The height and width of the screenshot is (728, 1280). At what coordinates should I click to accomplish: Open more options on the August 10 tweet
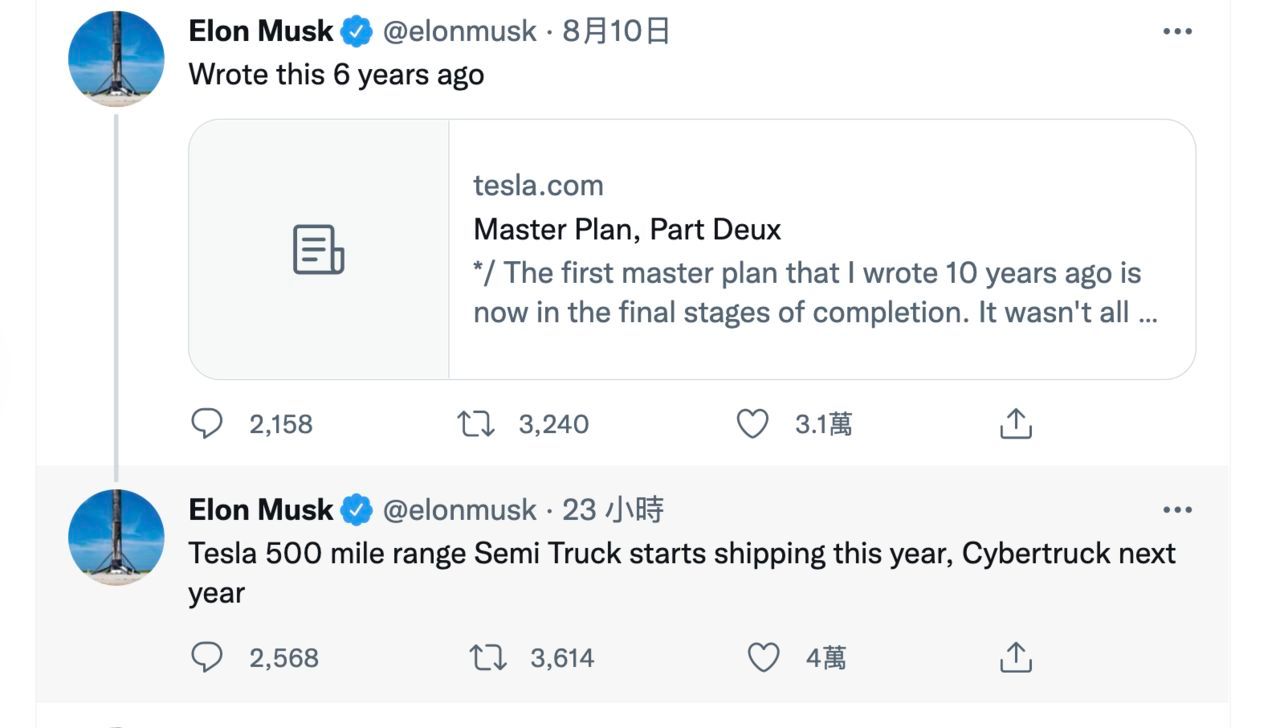(x=1177, y=32)
